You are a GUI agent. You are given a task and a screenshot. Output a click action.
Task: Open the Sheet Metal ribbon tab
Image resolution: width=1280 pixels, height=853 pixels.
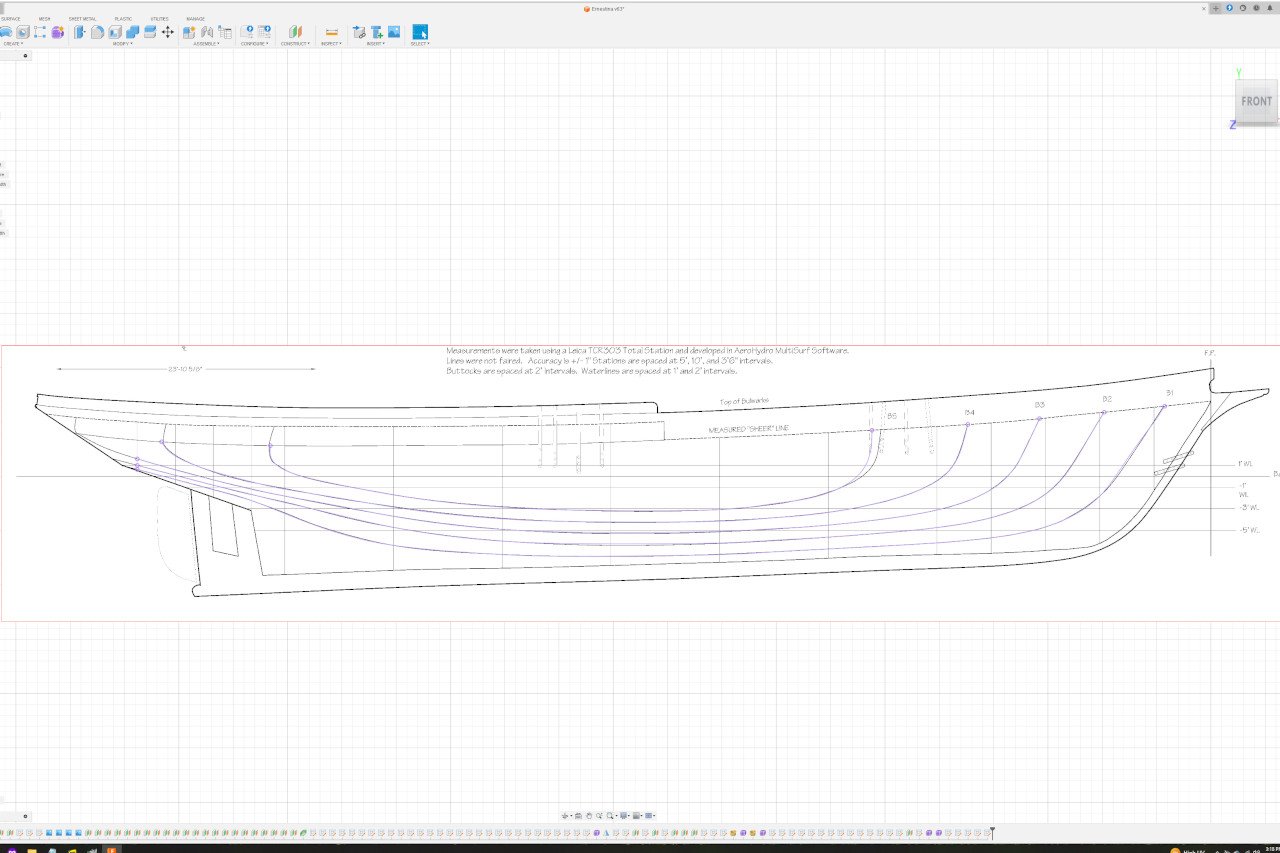click(83, 18)
